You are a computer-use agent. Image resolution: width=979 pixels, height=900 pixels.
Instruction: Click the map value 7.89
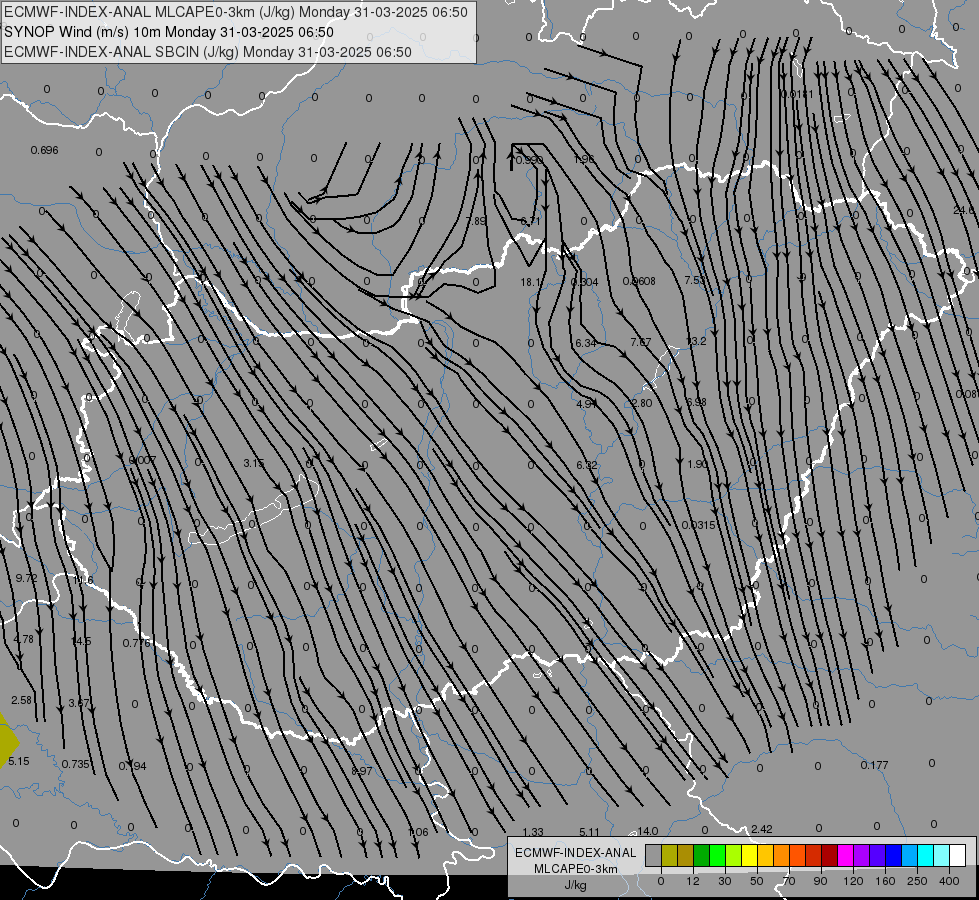tap(476, 221)
